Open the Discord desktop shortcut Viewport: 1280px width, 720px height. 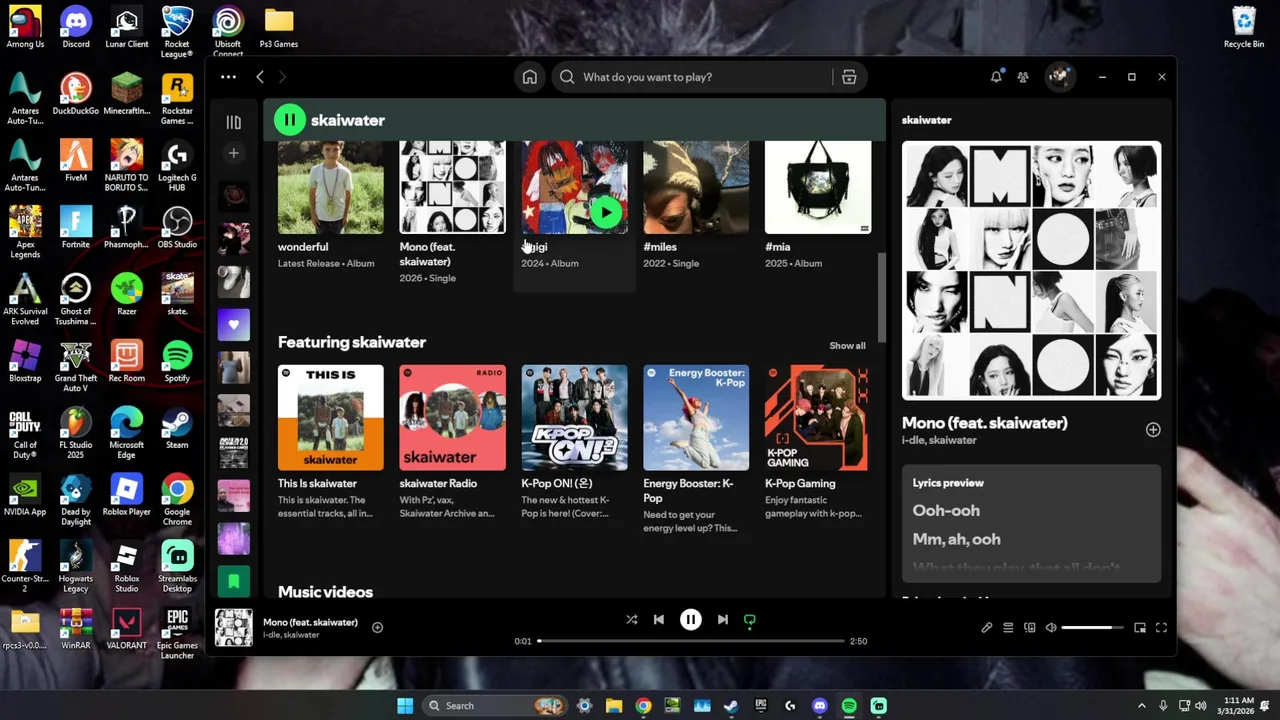click(76, 27)
